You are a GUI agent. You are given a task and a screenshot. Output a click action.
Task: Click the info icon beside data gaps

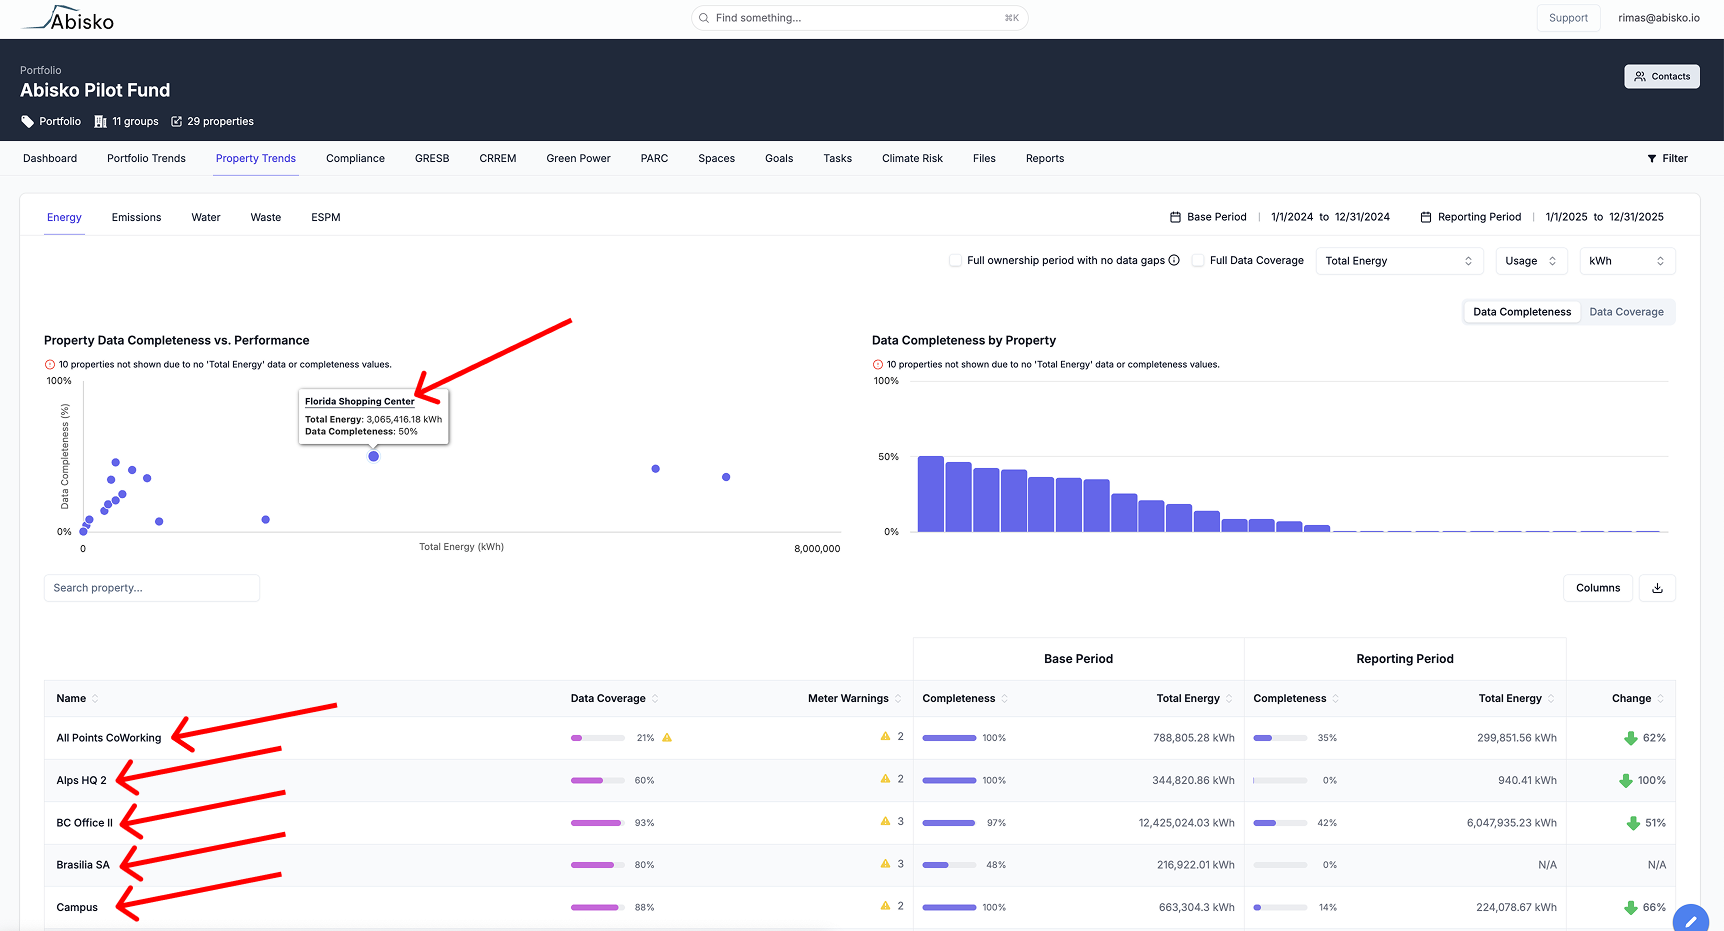click(x=1174, y=260)
